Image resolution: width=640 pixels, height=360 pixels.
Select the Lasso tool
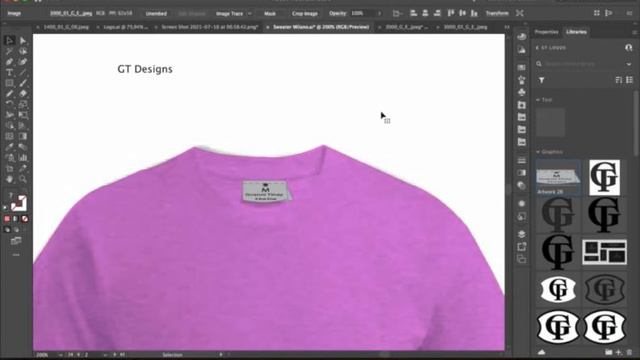point(23,51)
